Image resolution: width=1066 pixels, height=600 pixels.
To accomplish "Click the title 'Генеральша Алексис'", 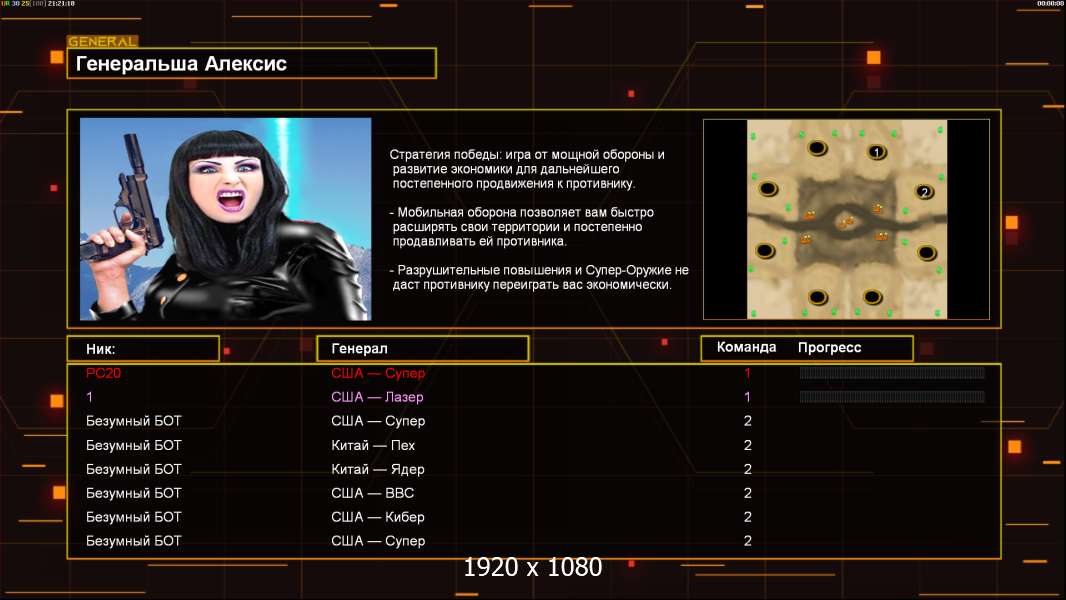I will (x=182, y=64).
